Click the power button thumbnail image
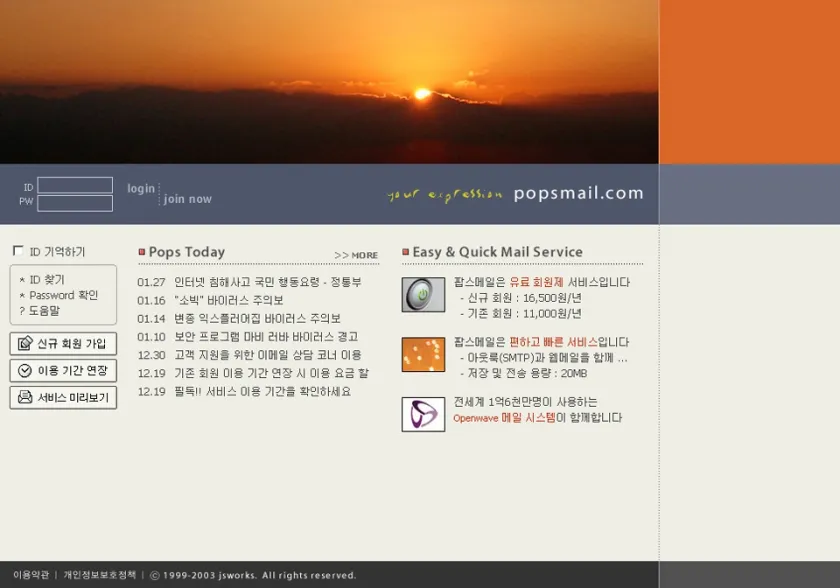The image size is (840, 588). coord(423,295)
